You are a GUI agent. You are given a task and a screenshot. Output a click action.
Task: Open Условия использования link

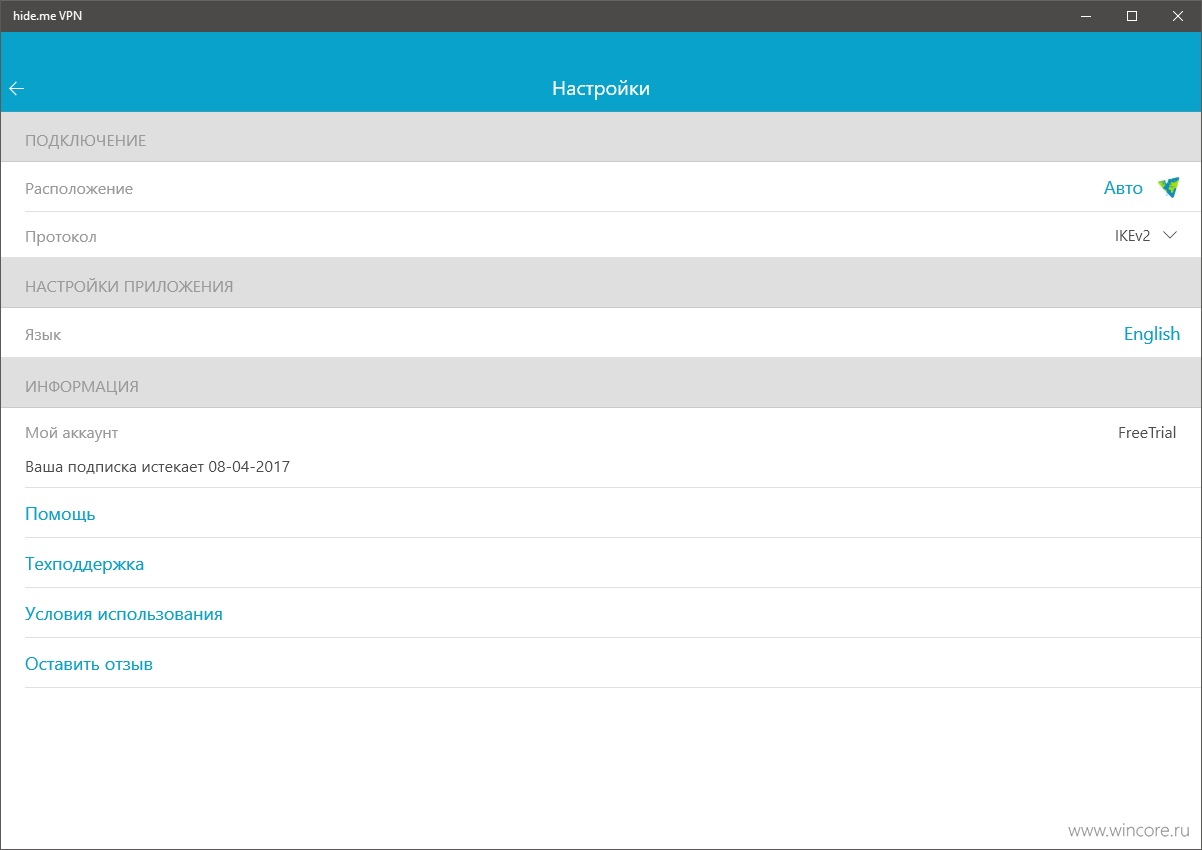[124, 614]
